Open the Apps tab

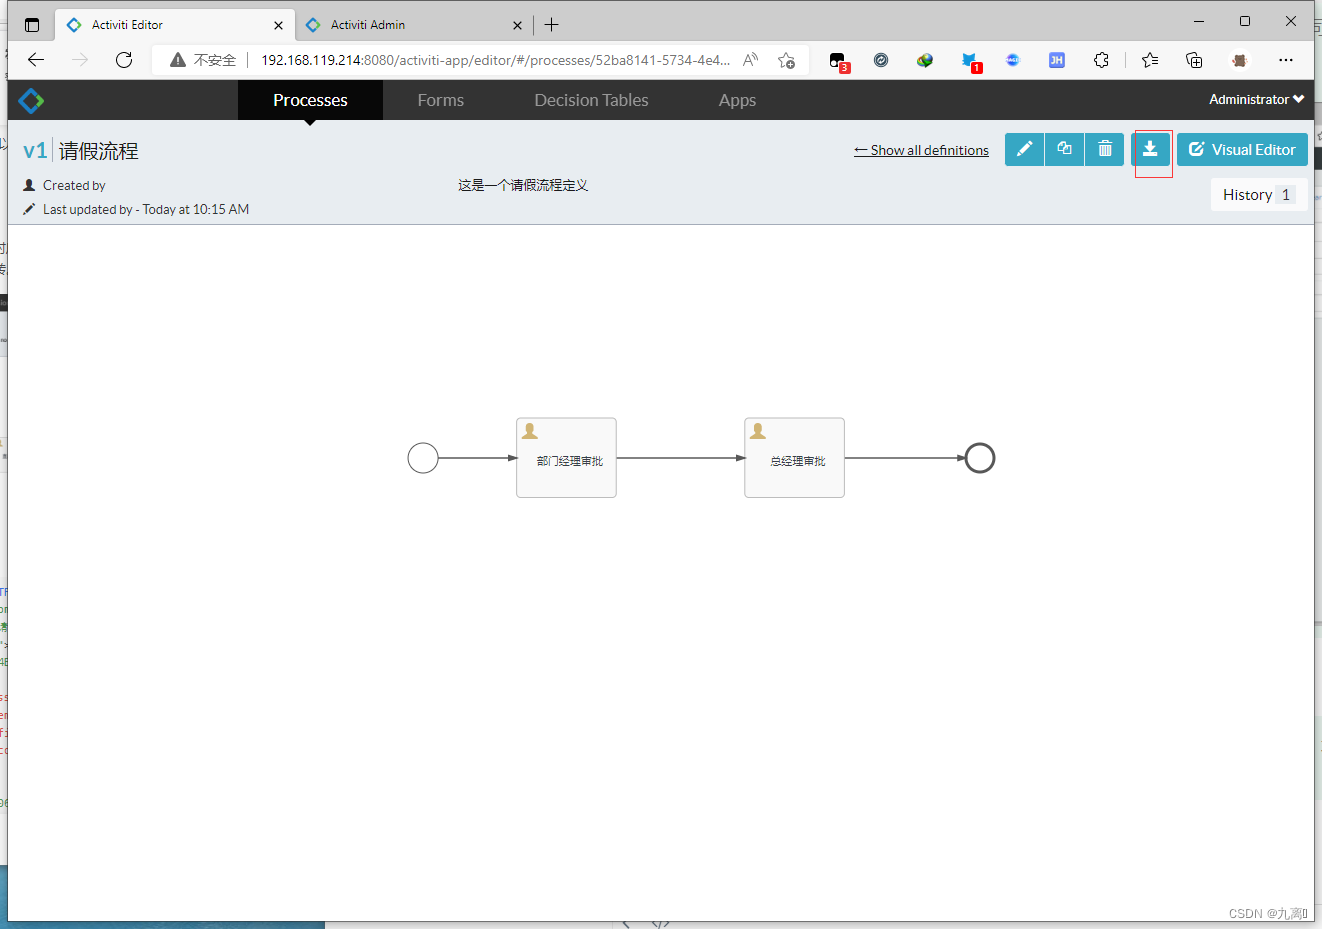pos(737,100)
